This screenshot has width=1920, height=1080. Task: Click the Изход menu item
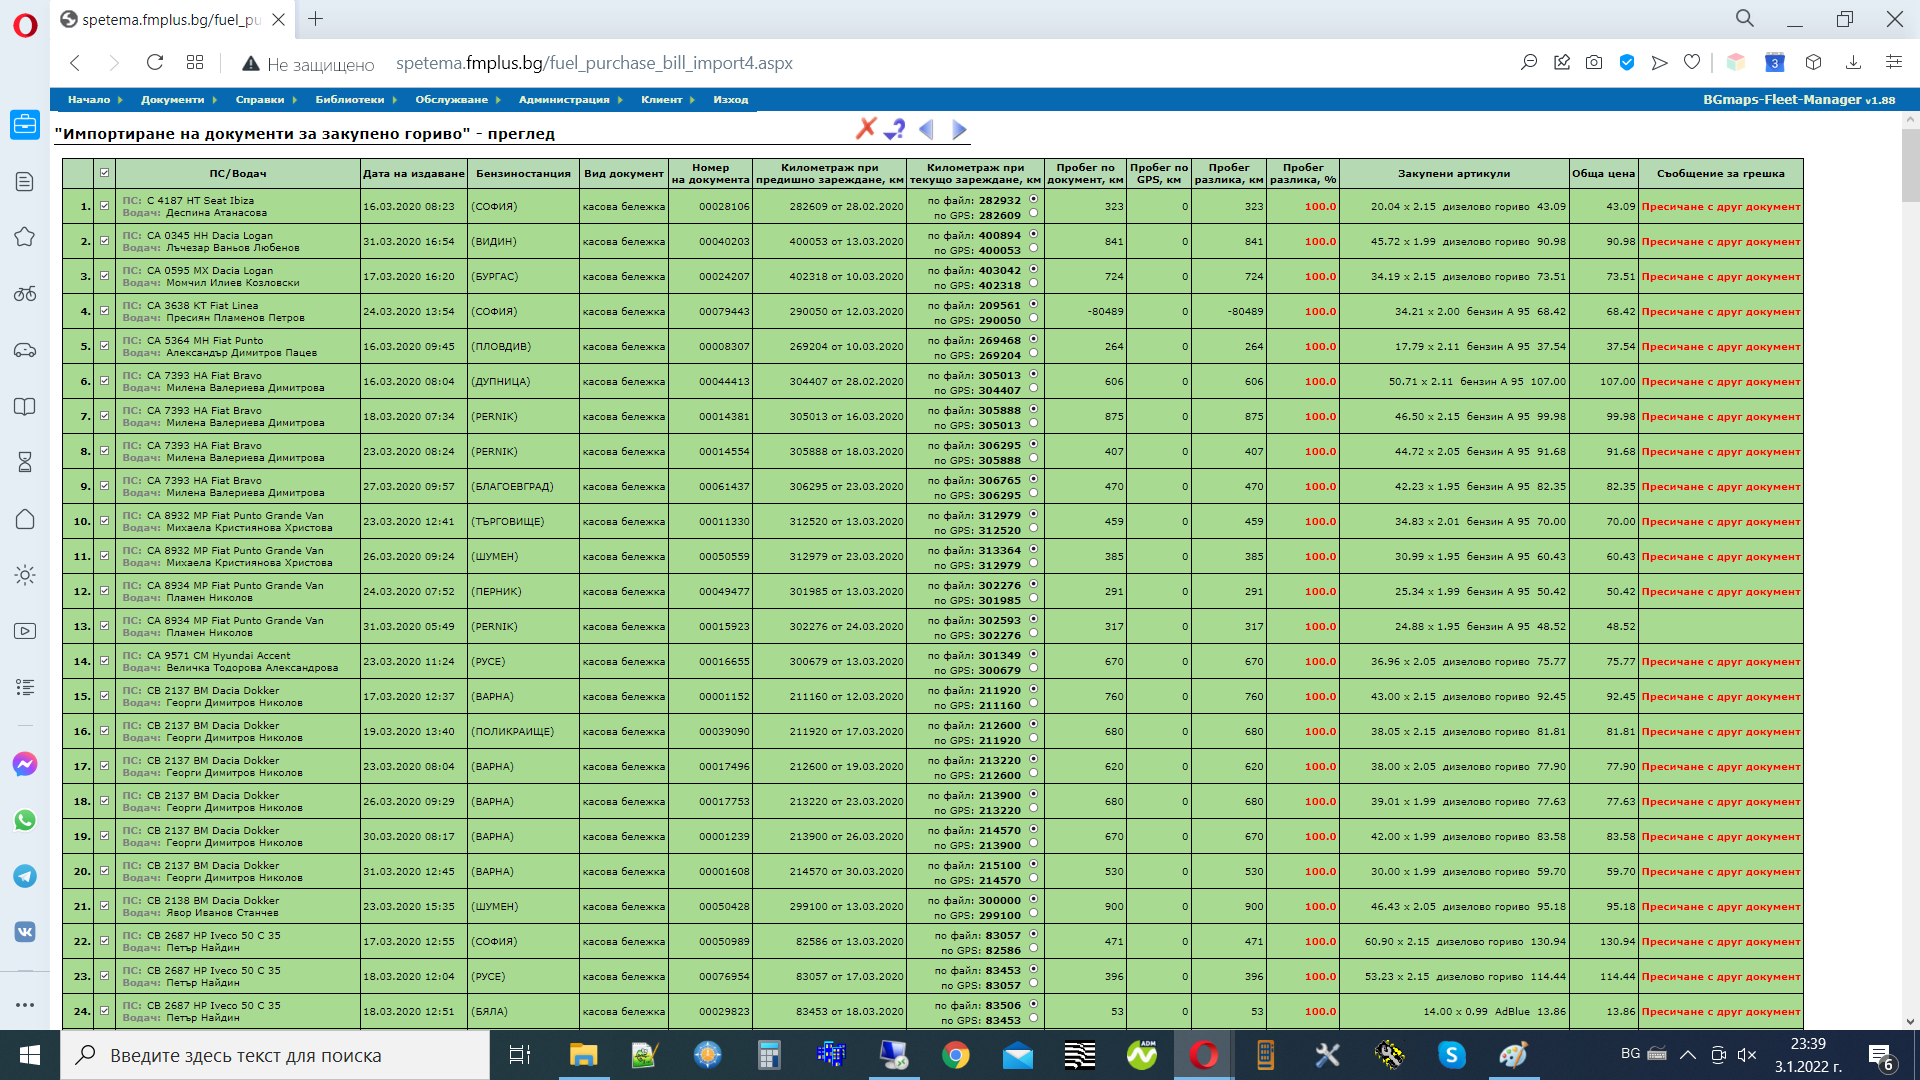coord(730,100)
